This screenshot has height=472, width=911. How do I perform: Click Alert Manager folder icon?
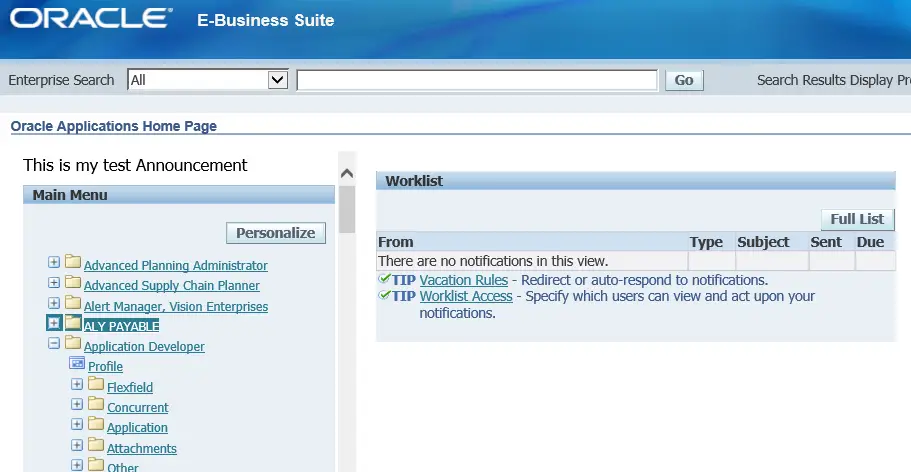[x=73, y=302]
